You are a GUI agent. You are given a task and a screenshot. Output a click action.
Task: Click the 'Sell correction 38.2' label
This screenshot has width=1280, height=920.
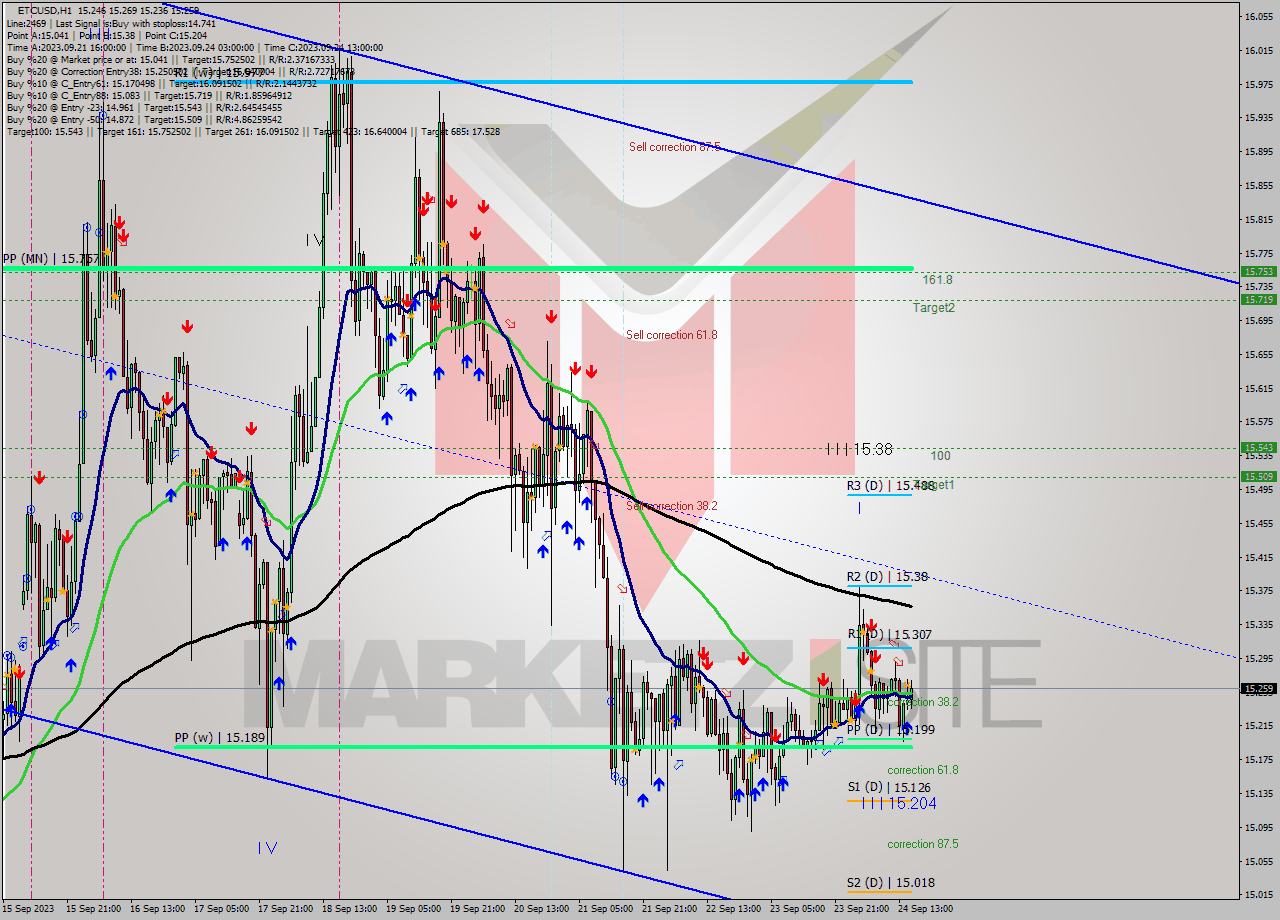click(x=671, y=506)
